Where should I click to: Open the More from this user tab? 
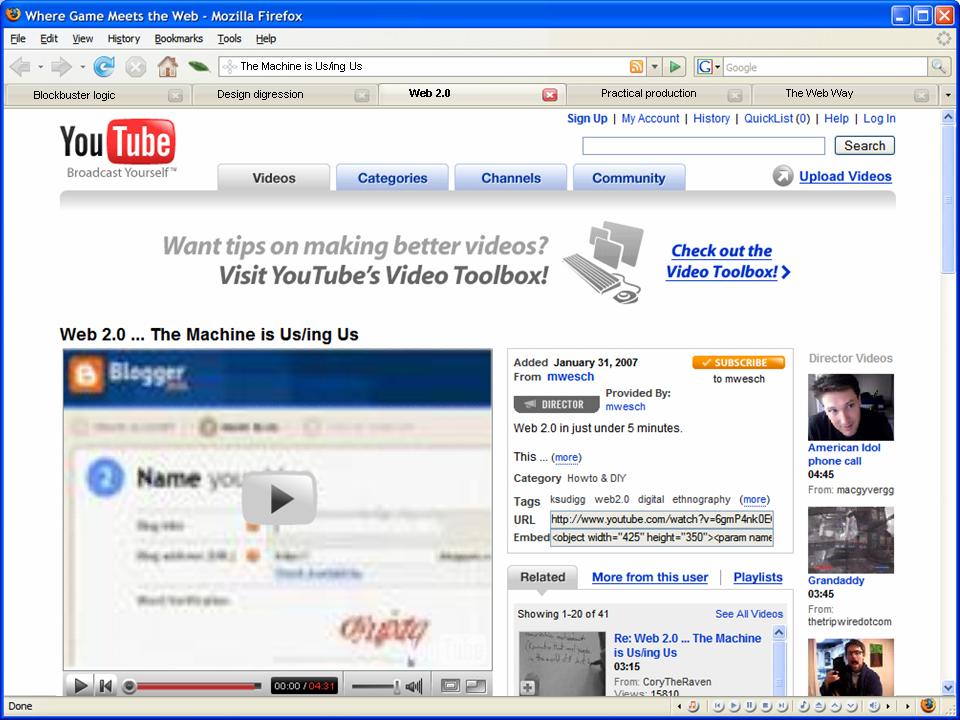[650, 577]
